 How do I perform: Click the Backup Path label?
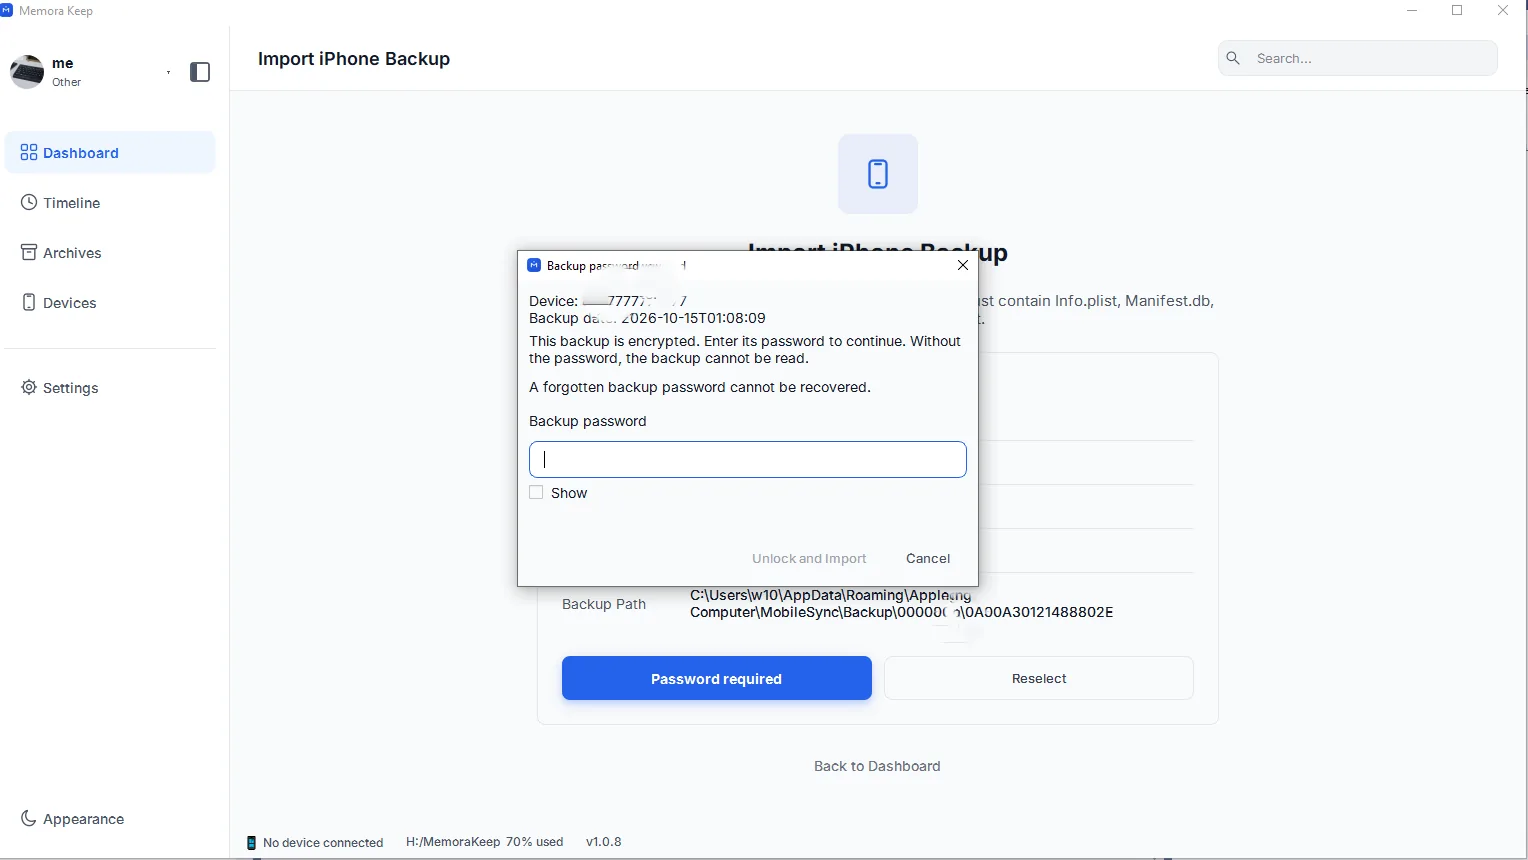(x=604, y=604)
